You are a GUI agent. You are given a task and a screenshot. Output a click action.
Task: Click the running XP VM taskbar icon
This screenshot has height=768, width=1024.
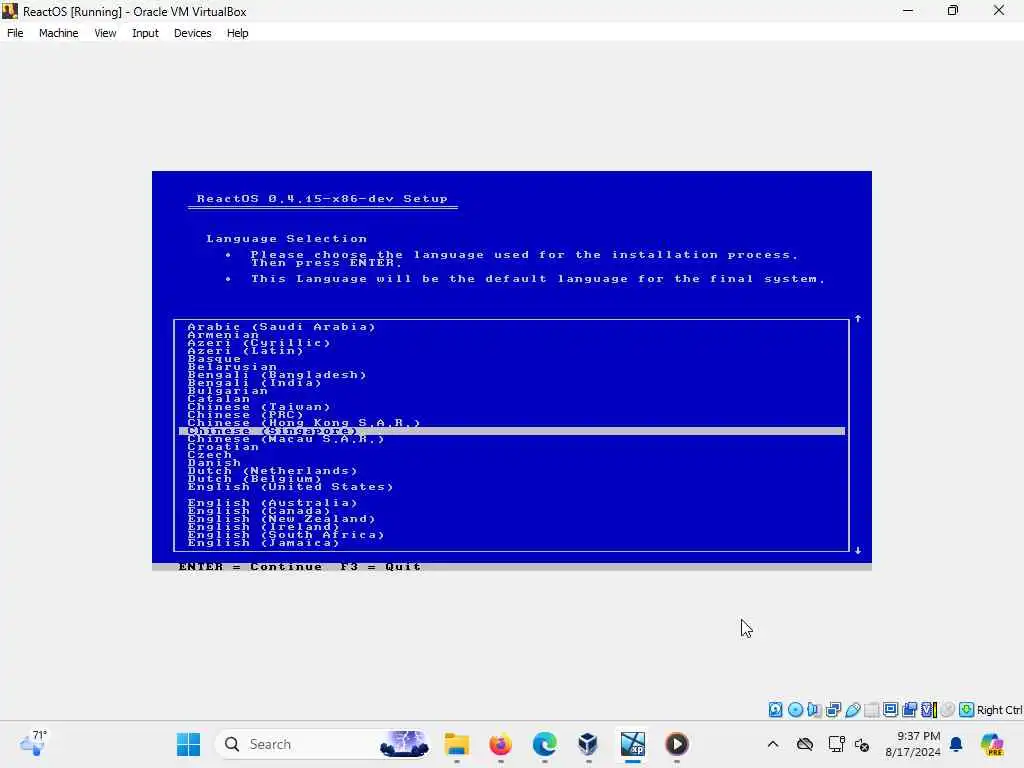click(632, 744)
